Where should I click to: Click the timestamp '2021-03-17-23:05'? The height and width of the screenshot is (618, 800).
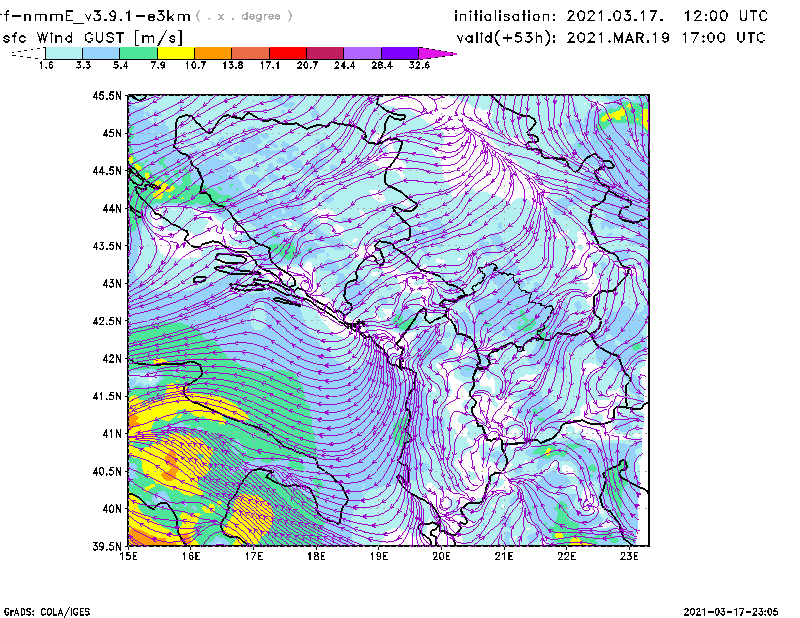coord(731,612)
